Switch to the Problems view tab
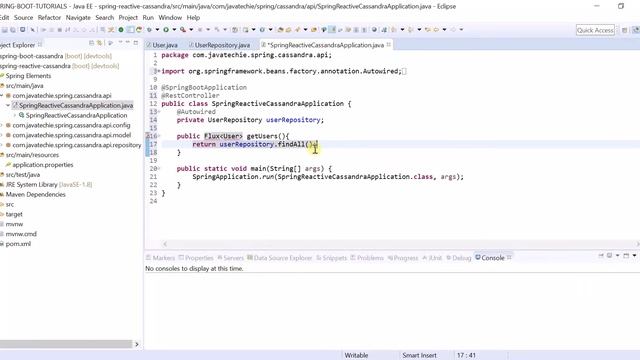 [x=367, y=258]
